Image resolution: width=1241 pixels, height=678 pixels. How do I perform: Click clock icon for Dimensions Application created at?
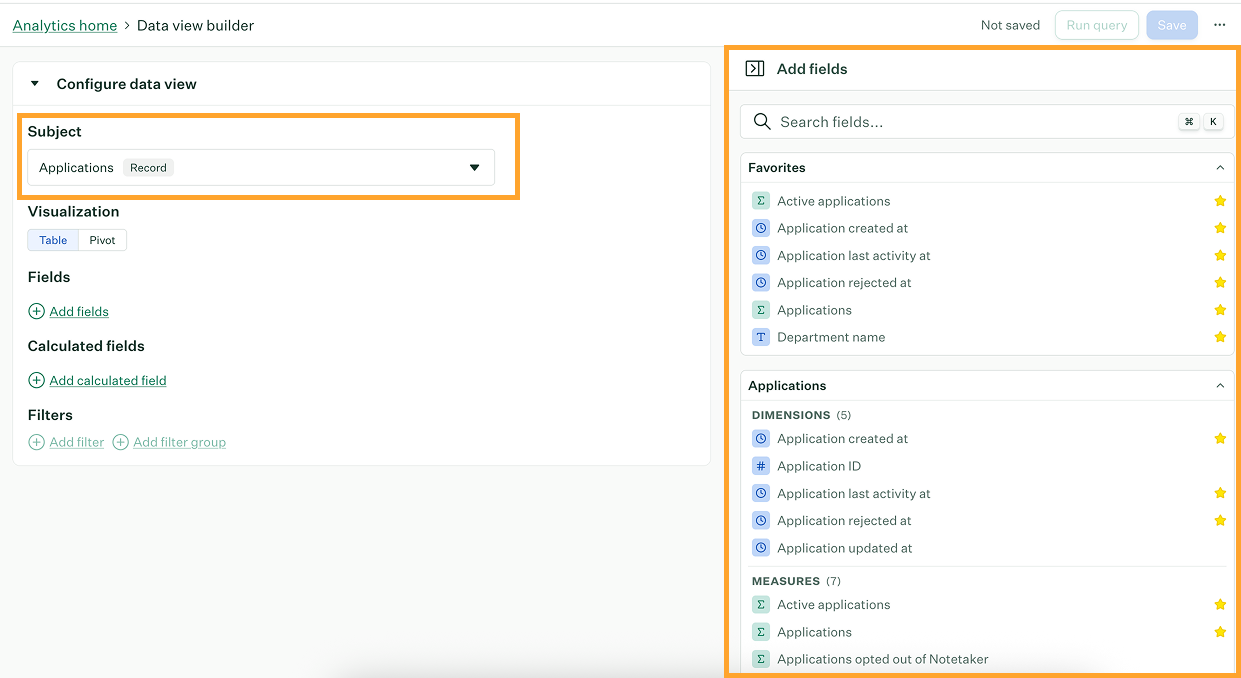click(x=761, y=439)
